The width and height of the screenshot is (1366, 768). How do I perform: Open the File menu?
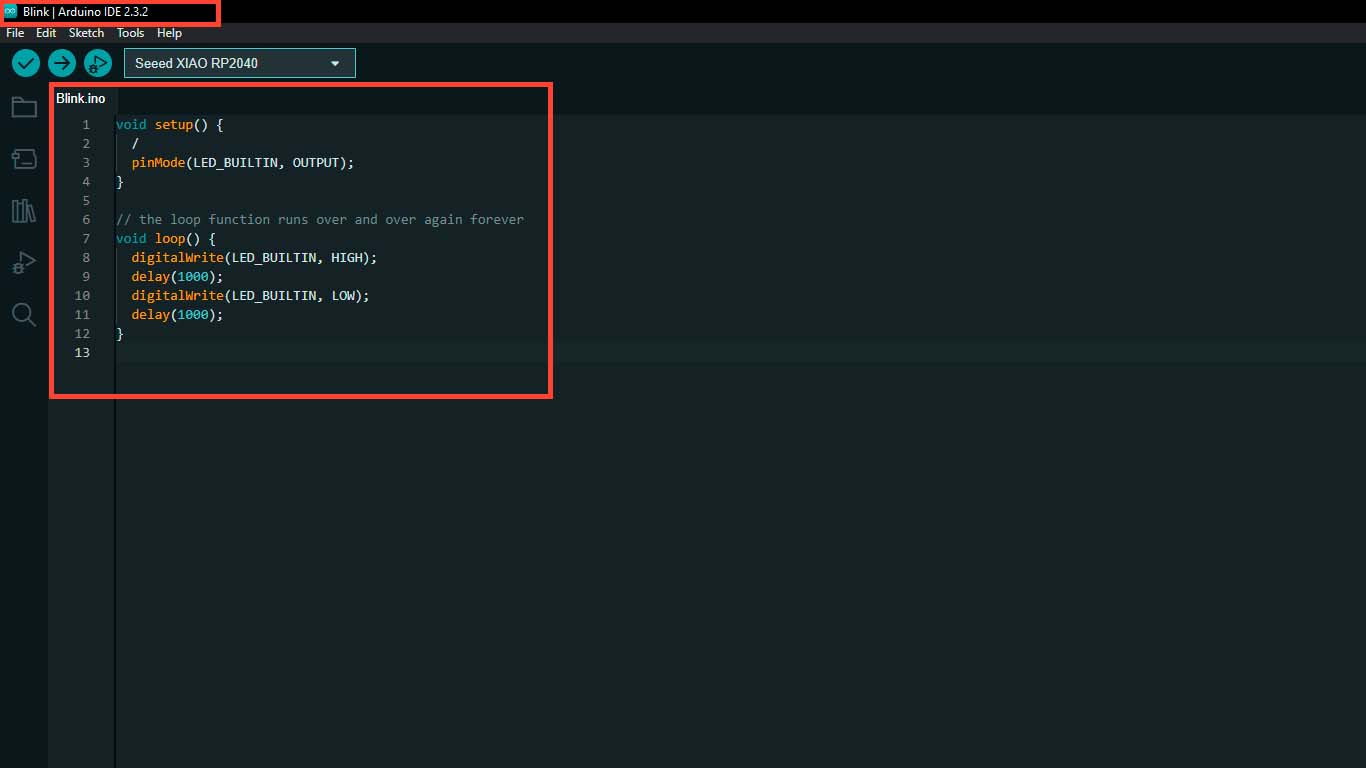[15, 33]
